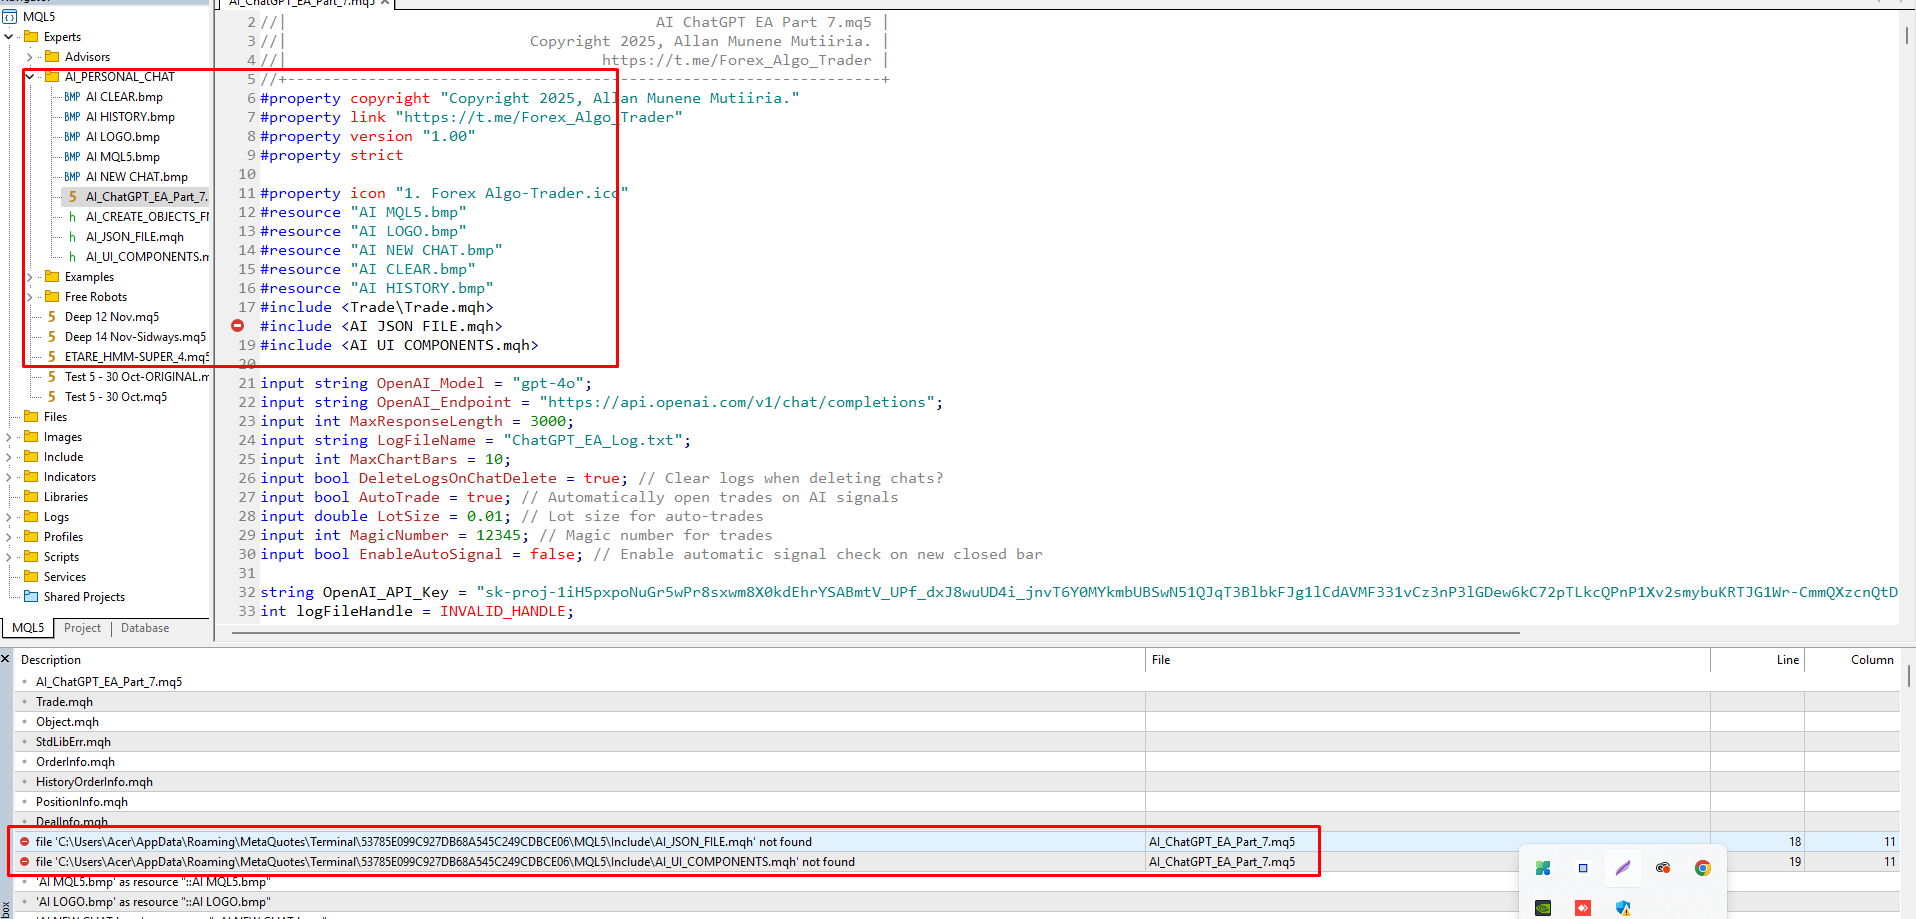This screenshot has height=919, width=1916.
Task: Click the AI LOGO.bmp file icon
Action: point(72,136)
